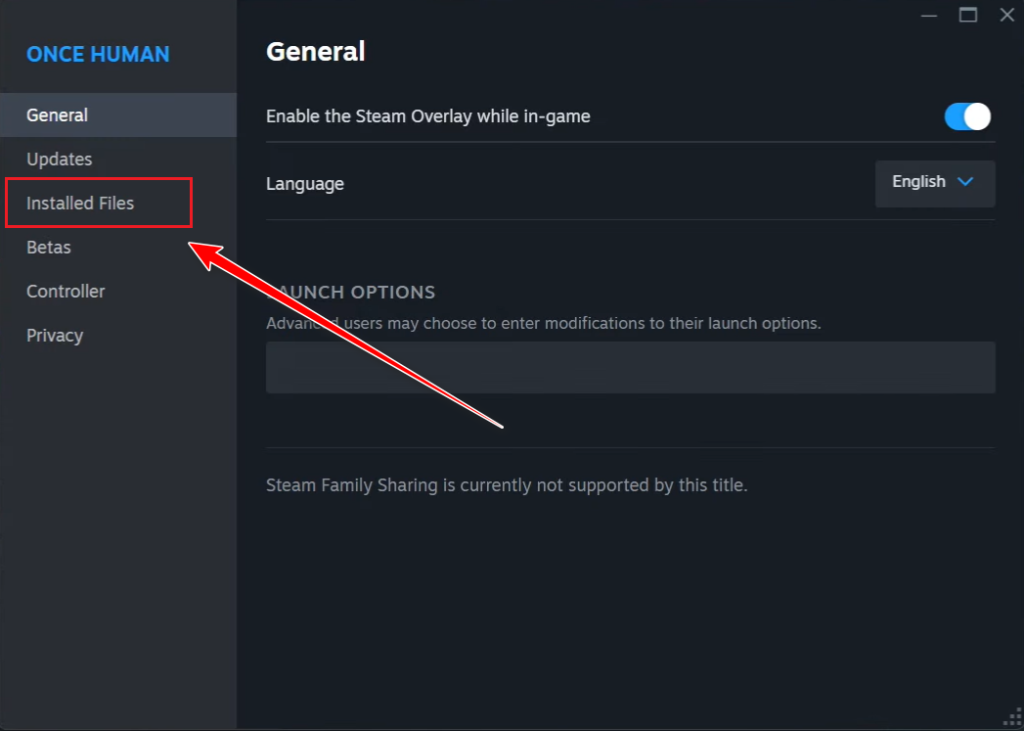Click the advanced users launch options description
This screenshot has width=1024, height=731.
[543, 323]
